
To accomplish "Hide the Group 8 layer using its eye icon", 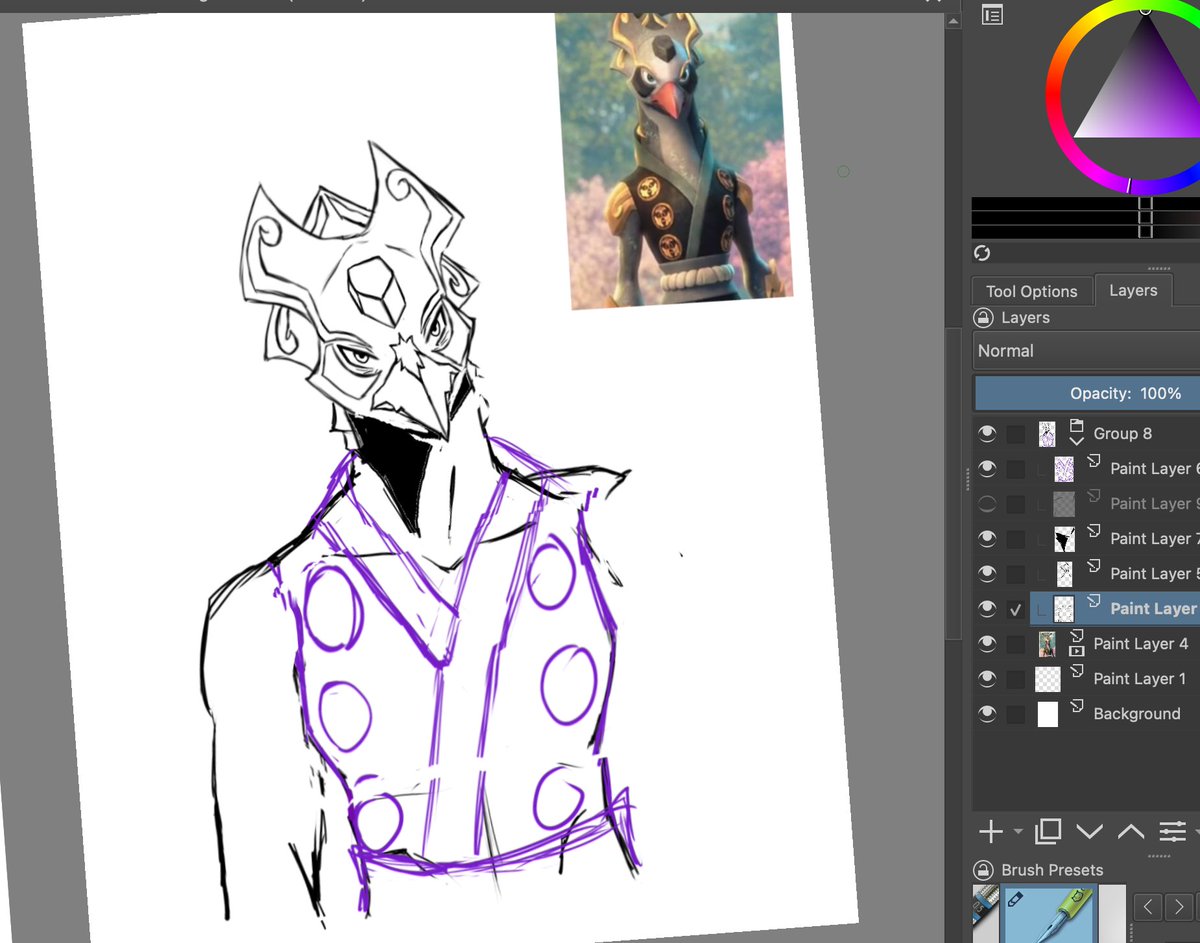I will click(x=988, y=433).
